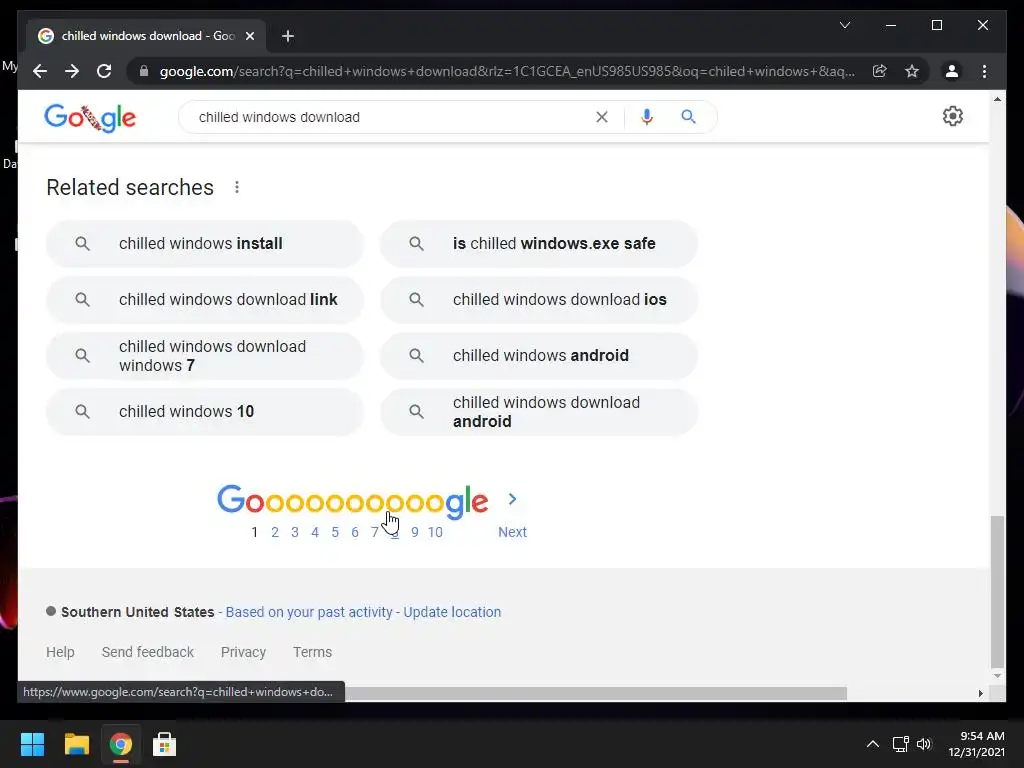Go to results page 5
Image resolution: width=1024 pixels, height=768 pixels.
[x=335, y=532]
